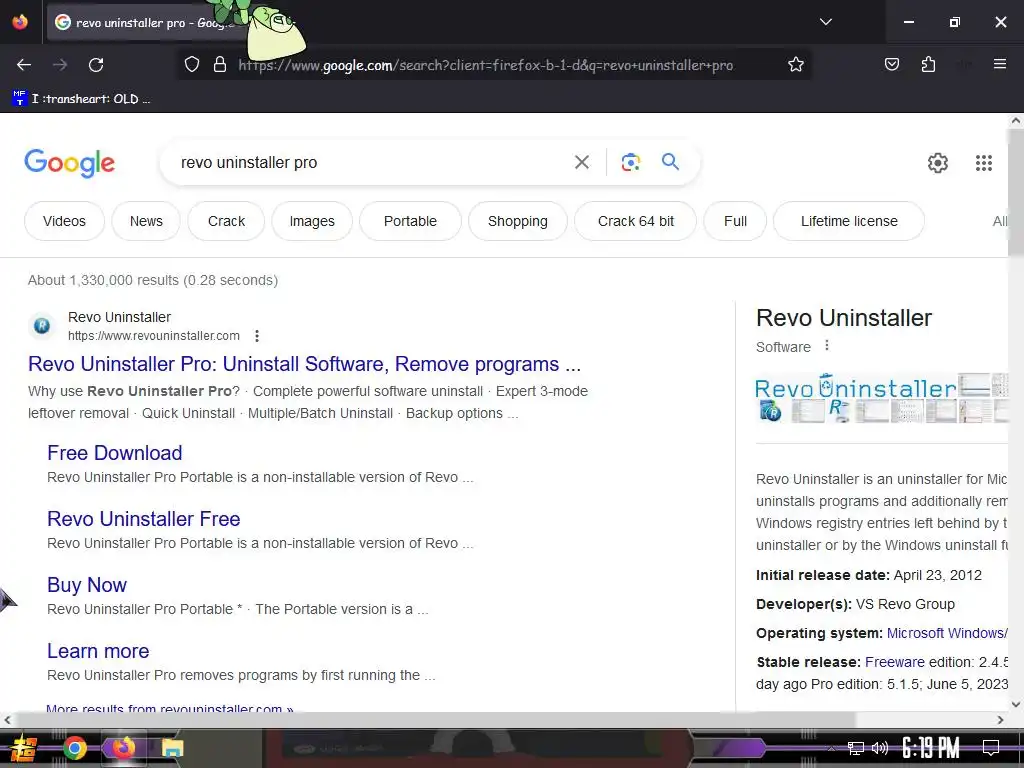Open the tracking protection shield icon

tap(191, 65)
